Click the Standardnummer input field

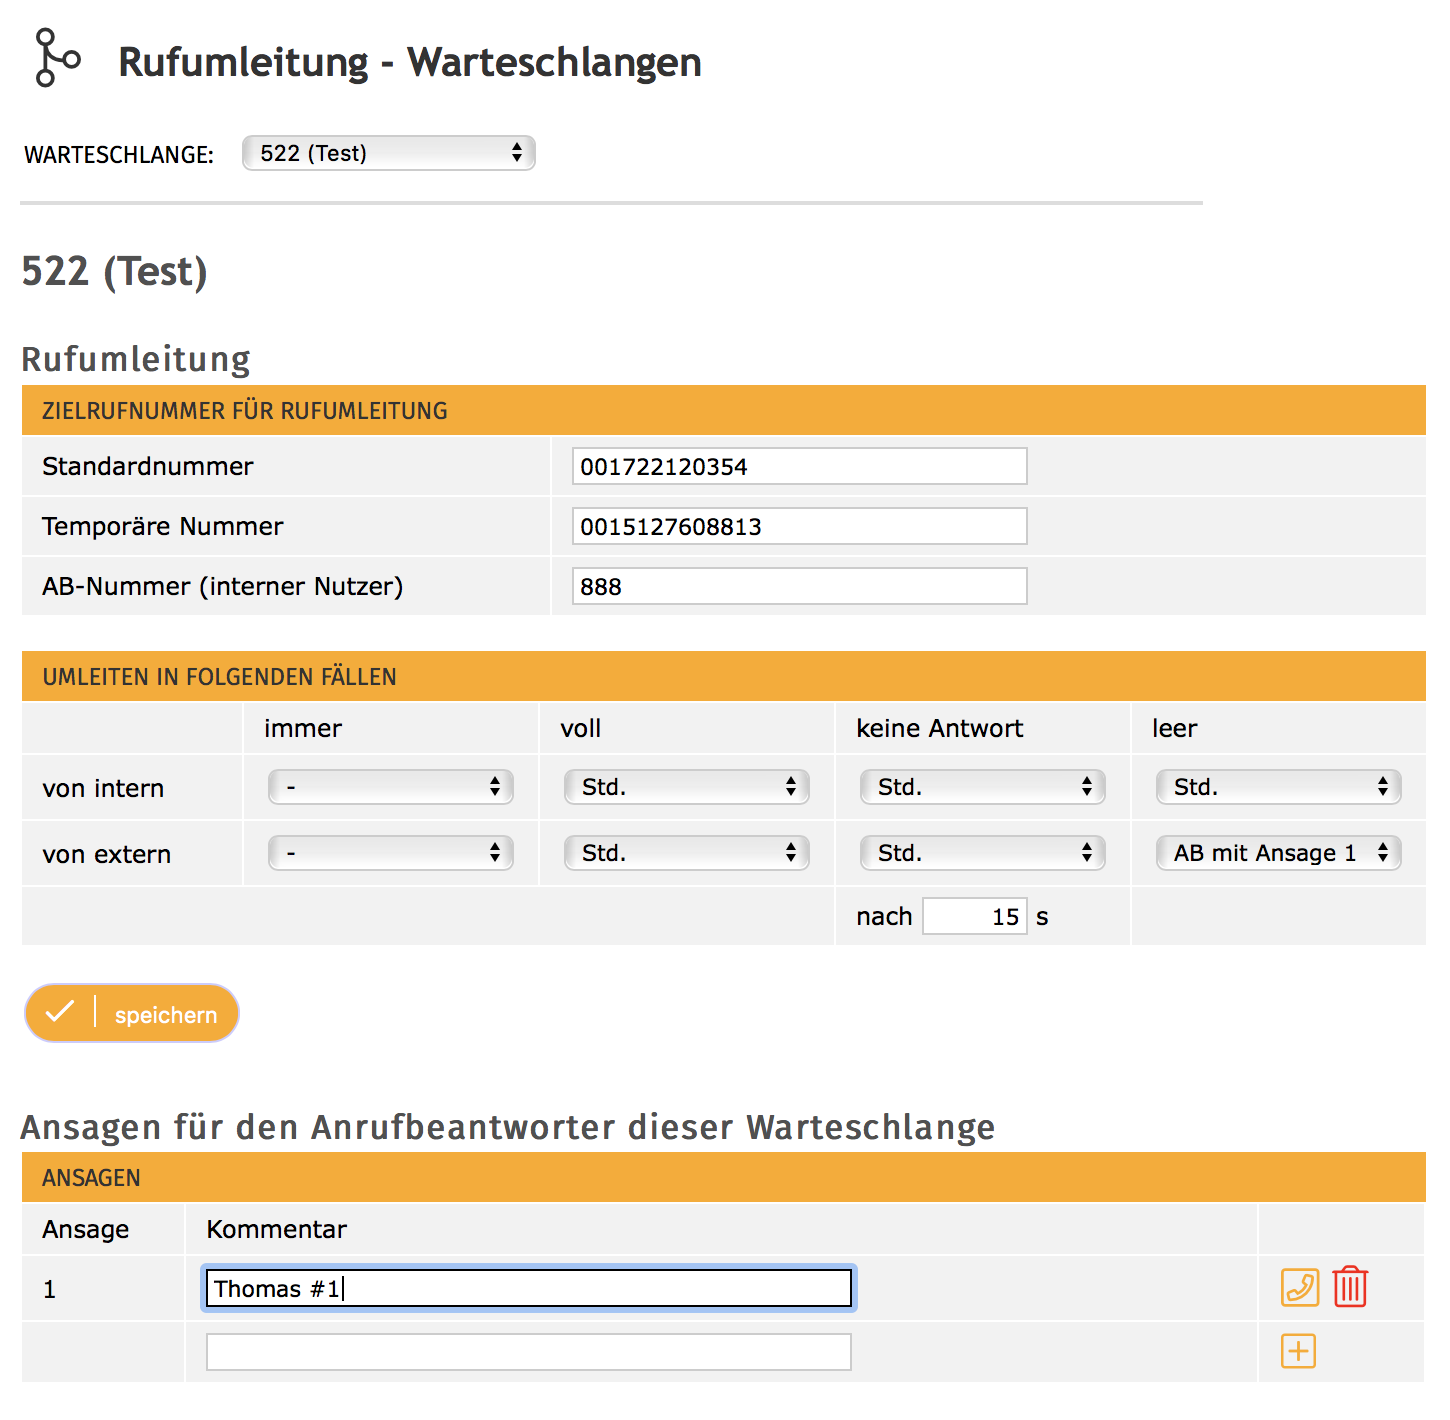pos(799,466)
